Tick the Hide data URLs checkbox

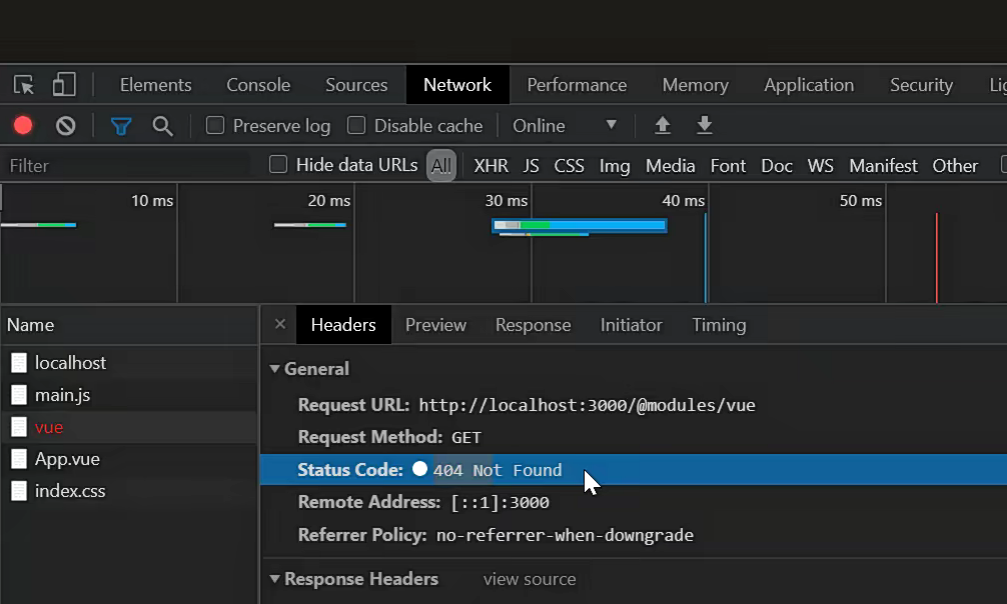(x=278, y=165)
